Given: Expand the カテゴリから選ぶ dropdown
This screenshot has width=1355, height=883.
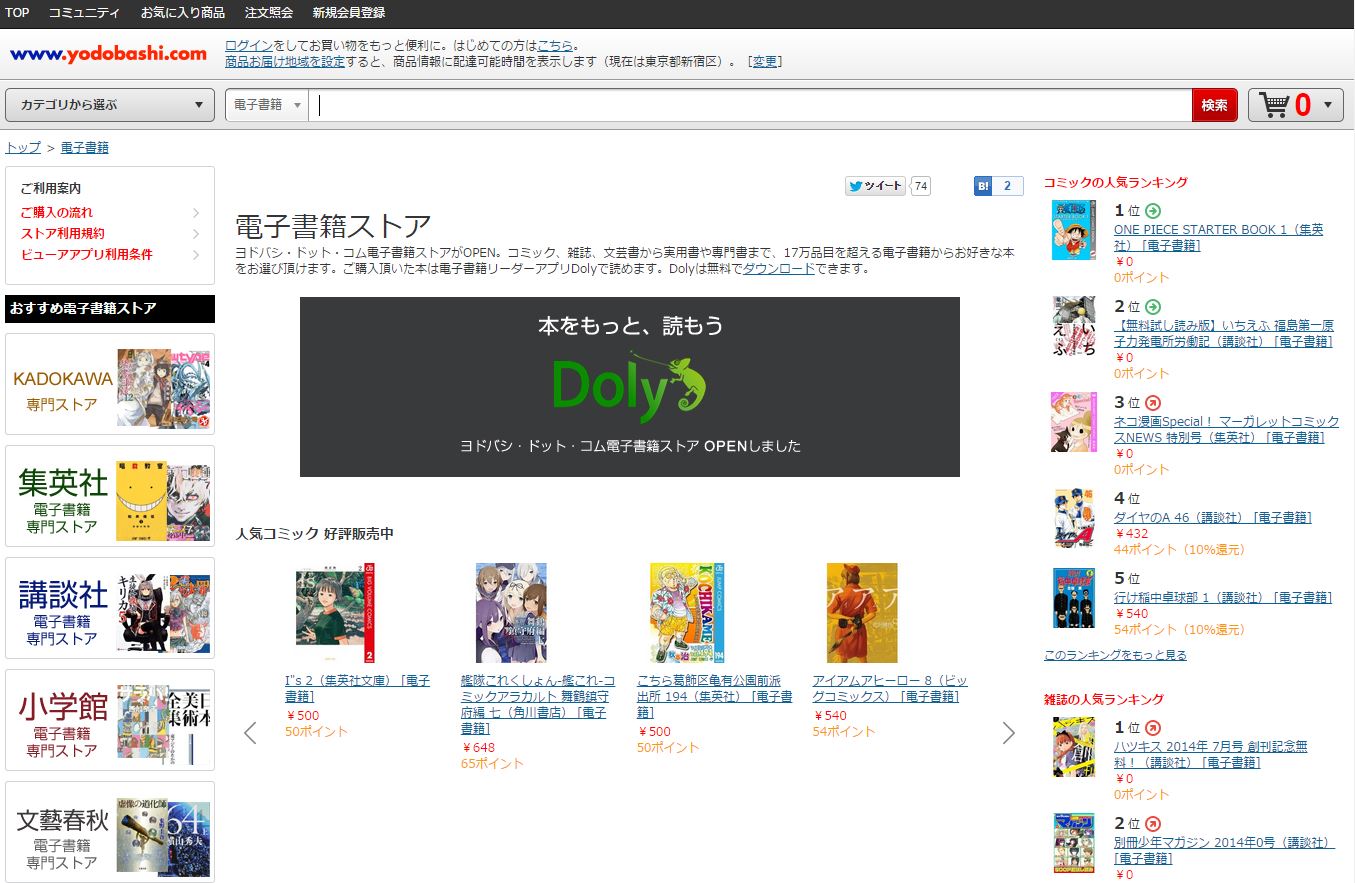Looking at the screenshot, I should coord(110,105).
